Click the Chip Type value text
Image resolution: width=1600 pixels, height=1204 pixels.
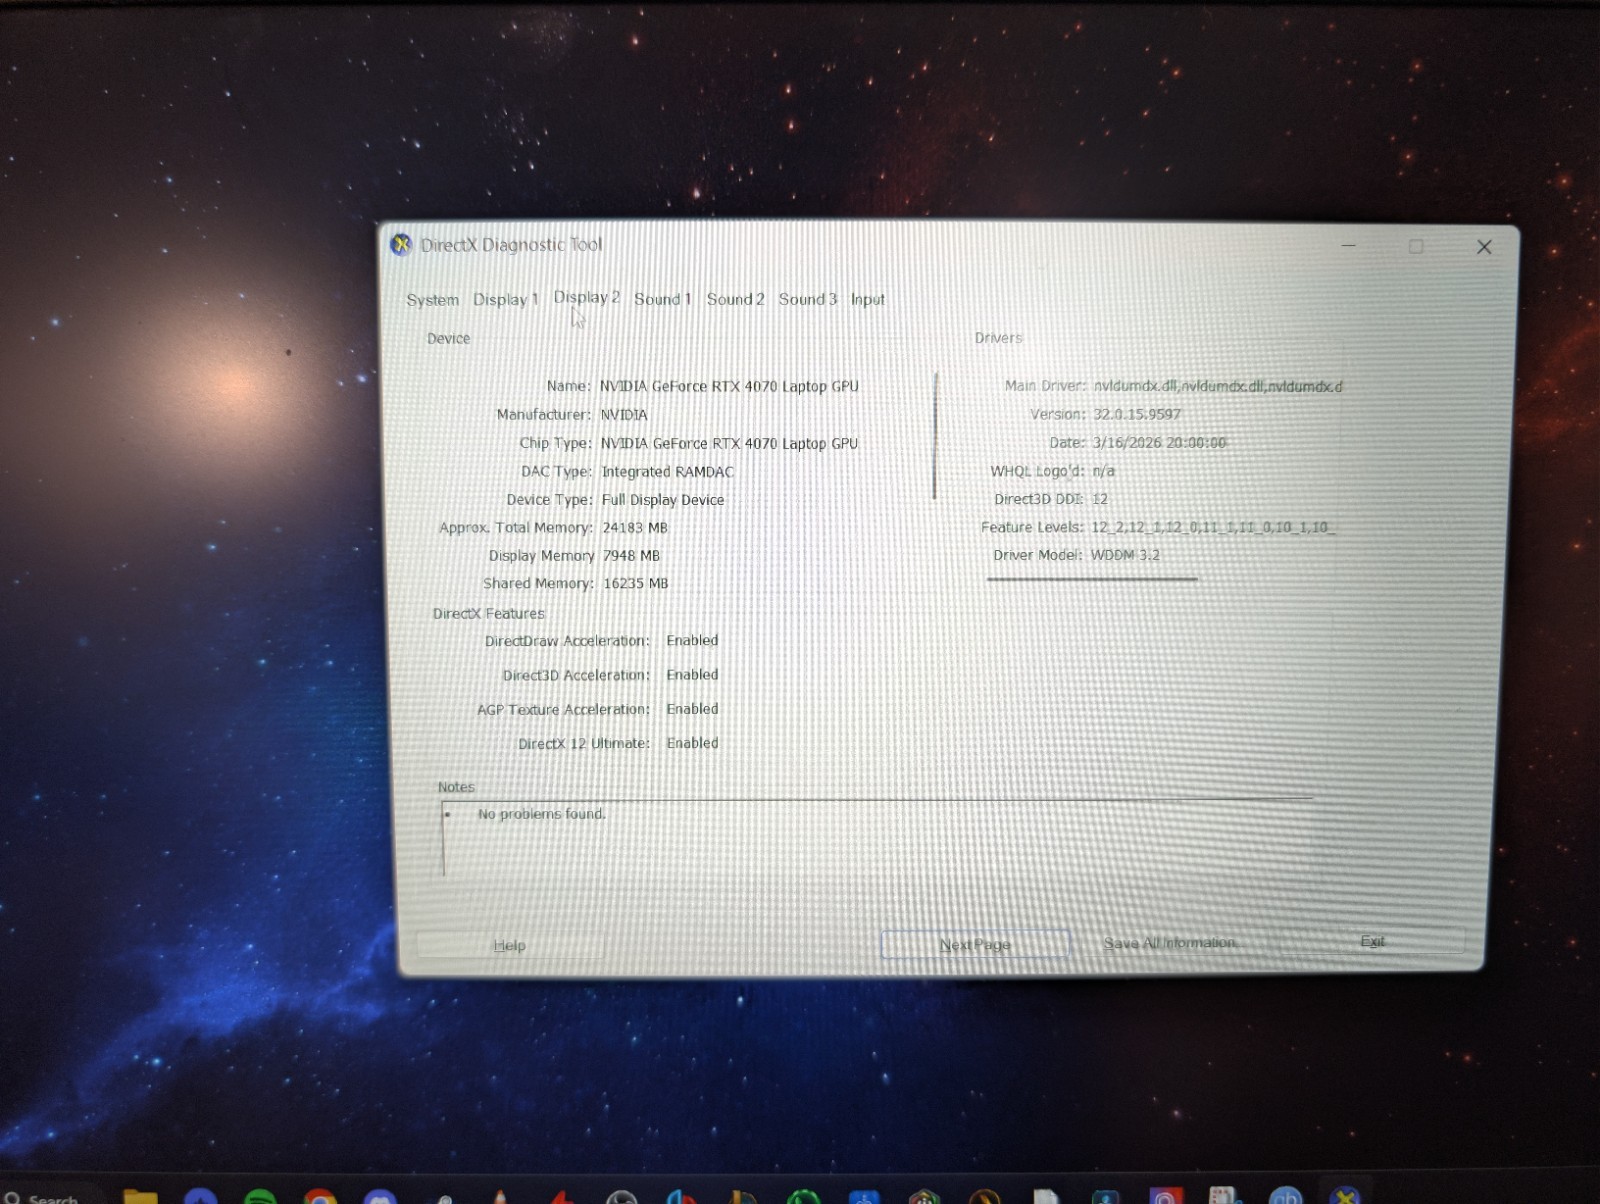pyautogui.click(x=729, y=443)
